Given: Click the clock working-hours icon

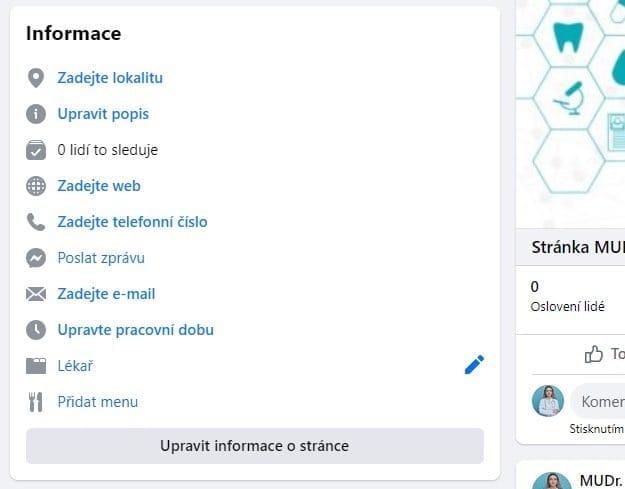Looking at the screenshot, I should click(x=36, y=330).
